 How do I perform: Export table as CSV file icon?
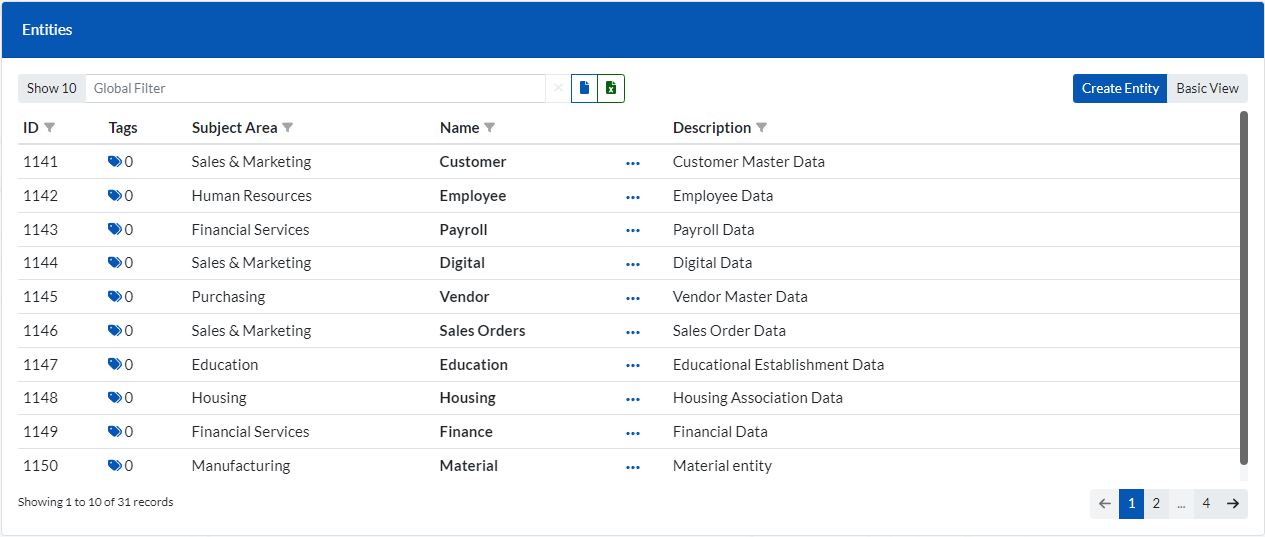pos(585,88)
